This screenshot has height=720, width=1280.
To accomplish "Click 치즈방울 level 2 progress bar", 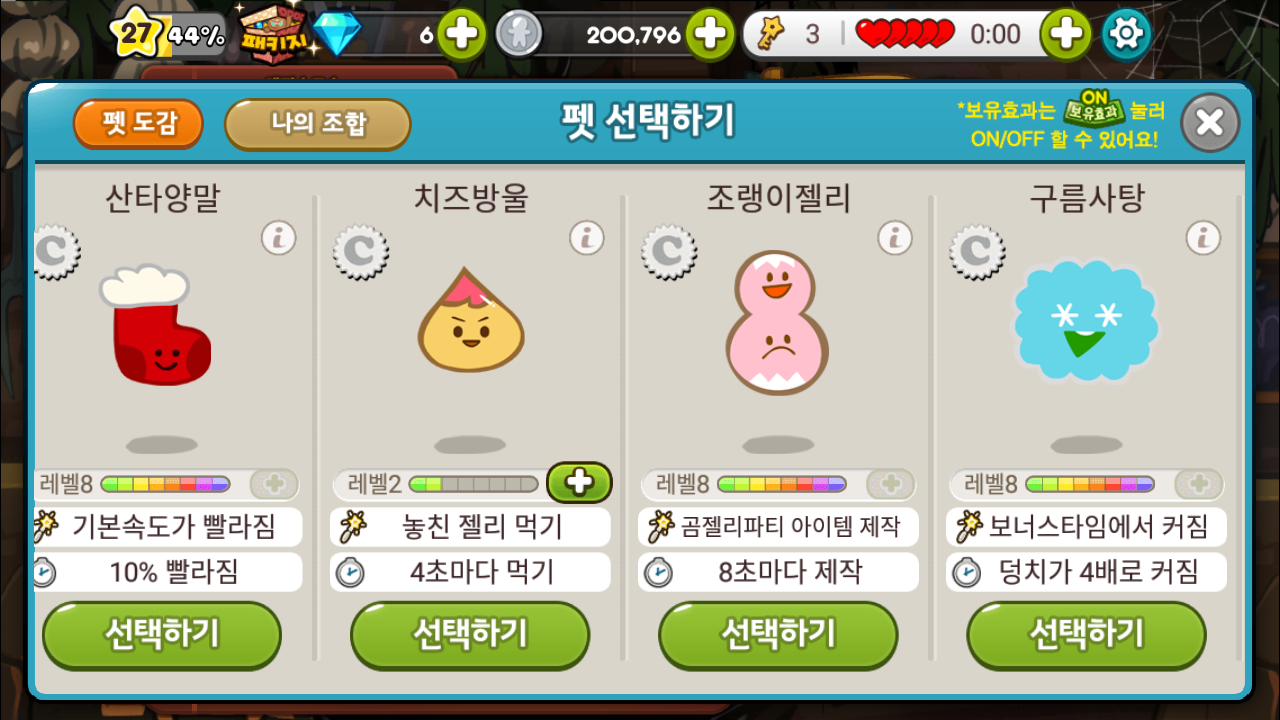I will point(473,484).
